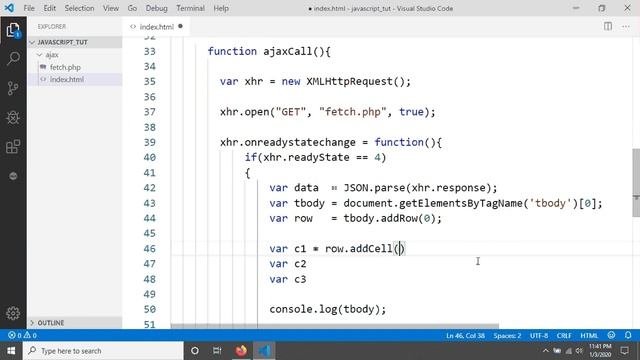
Task: Click the Windows Start button
Action: [11, 351]
